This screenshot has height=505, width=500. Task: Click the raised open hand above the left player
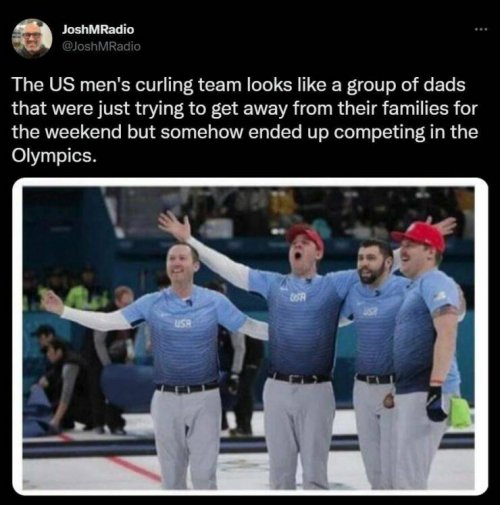[175, 226]
